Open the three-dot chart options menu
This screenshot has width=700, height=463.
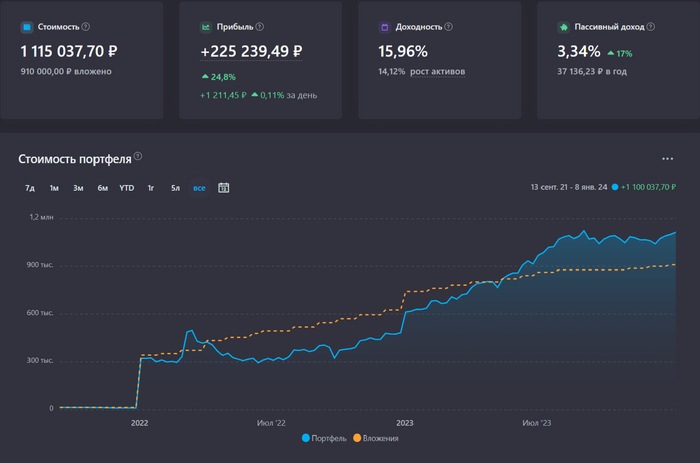tap(667, 159)
